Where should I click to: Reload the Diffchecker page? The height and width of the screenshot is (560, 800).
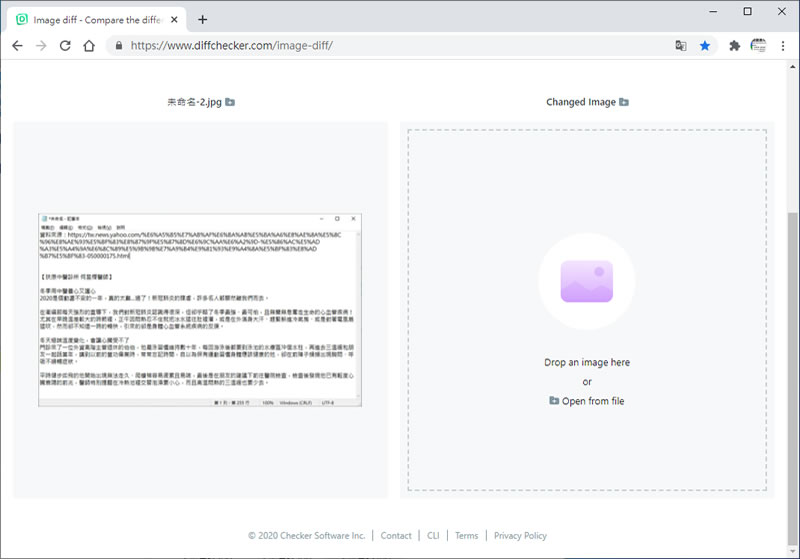pos(65,46)
